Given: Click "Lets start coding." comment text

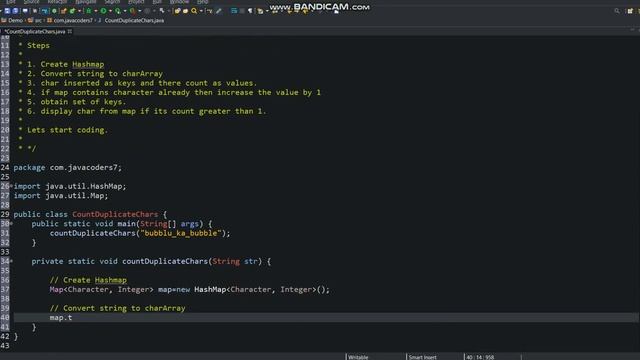Looking at the screenshot, I should pos(67,130).
